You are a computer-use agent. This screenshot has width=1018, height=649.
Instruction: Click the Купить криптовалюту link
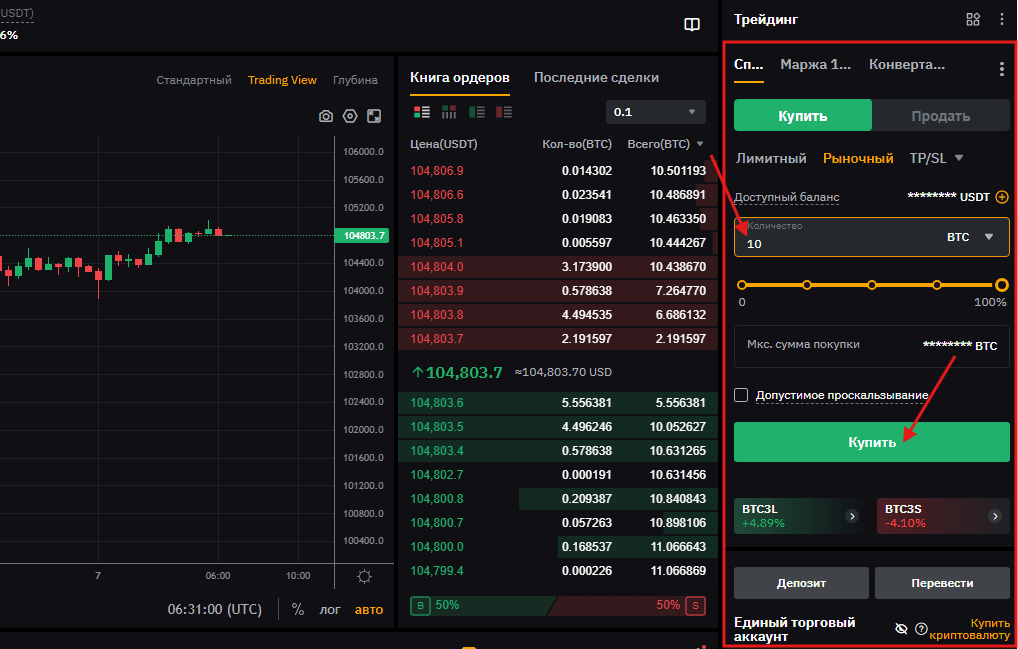pyautogui.click(x=969, y=629)
